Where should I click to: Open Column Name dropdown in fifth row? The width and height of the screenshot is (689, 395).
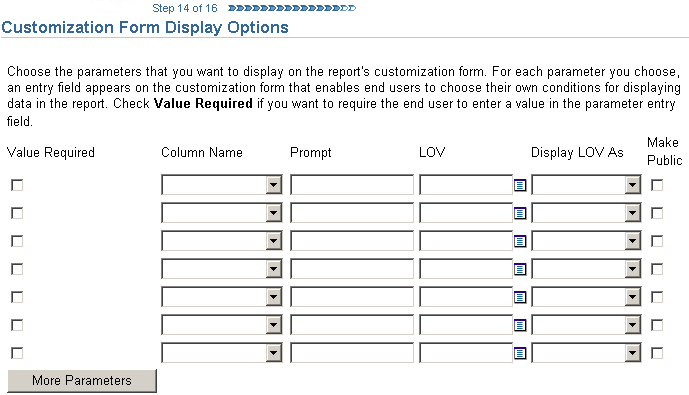tap(221, 297)
